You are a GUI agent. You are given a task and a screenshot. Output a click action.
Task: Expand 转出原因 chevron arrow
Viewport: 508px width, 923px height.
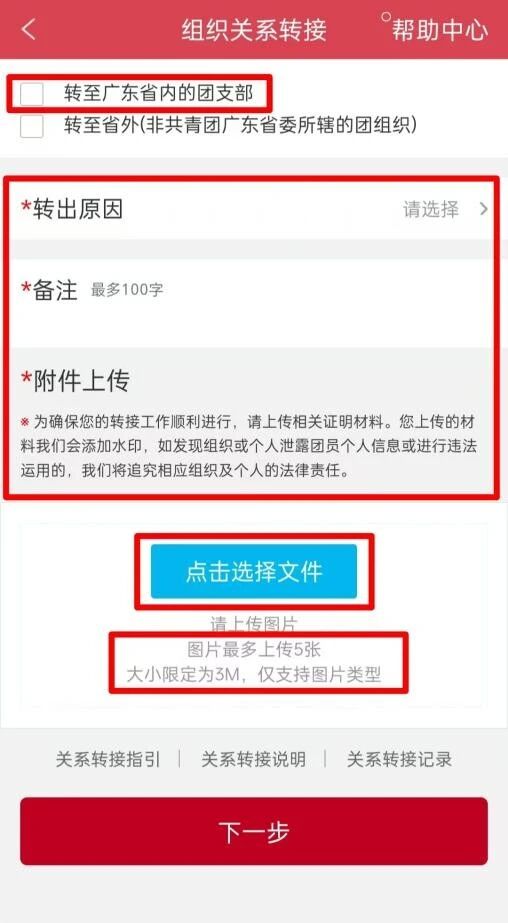tap(483, 208)
